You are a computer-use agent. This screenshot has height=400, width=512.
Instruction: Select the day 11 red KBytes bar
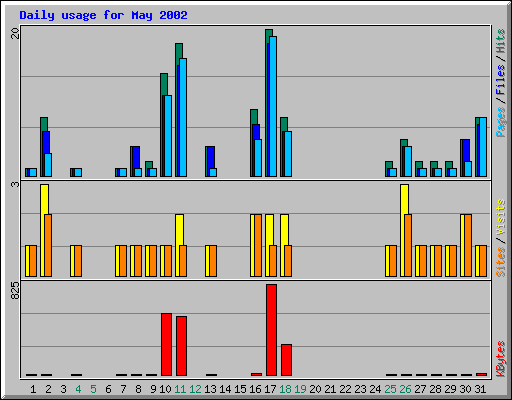[181, 346]
